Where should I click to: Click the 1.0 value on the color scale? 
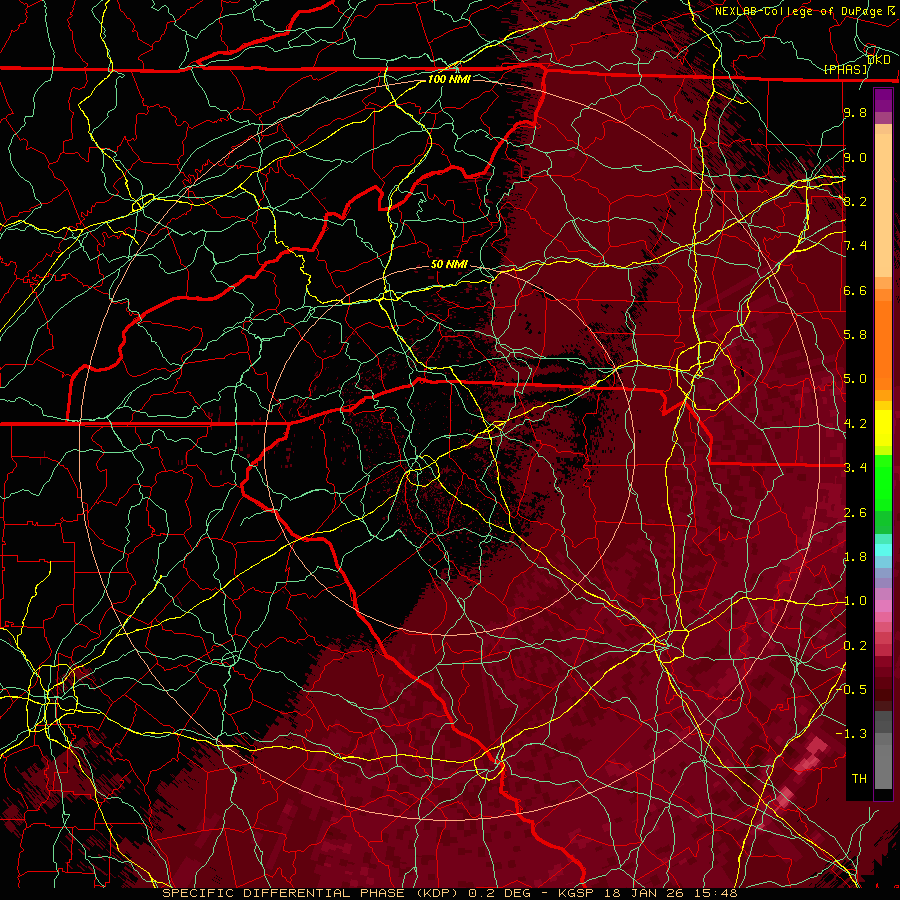(x=855, y=601)
